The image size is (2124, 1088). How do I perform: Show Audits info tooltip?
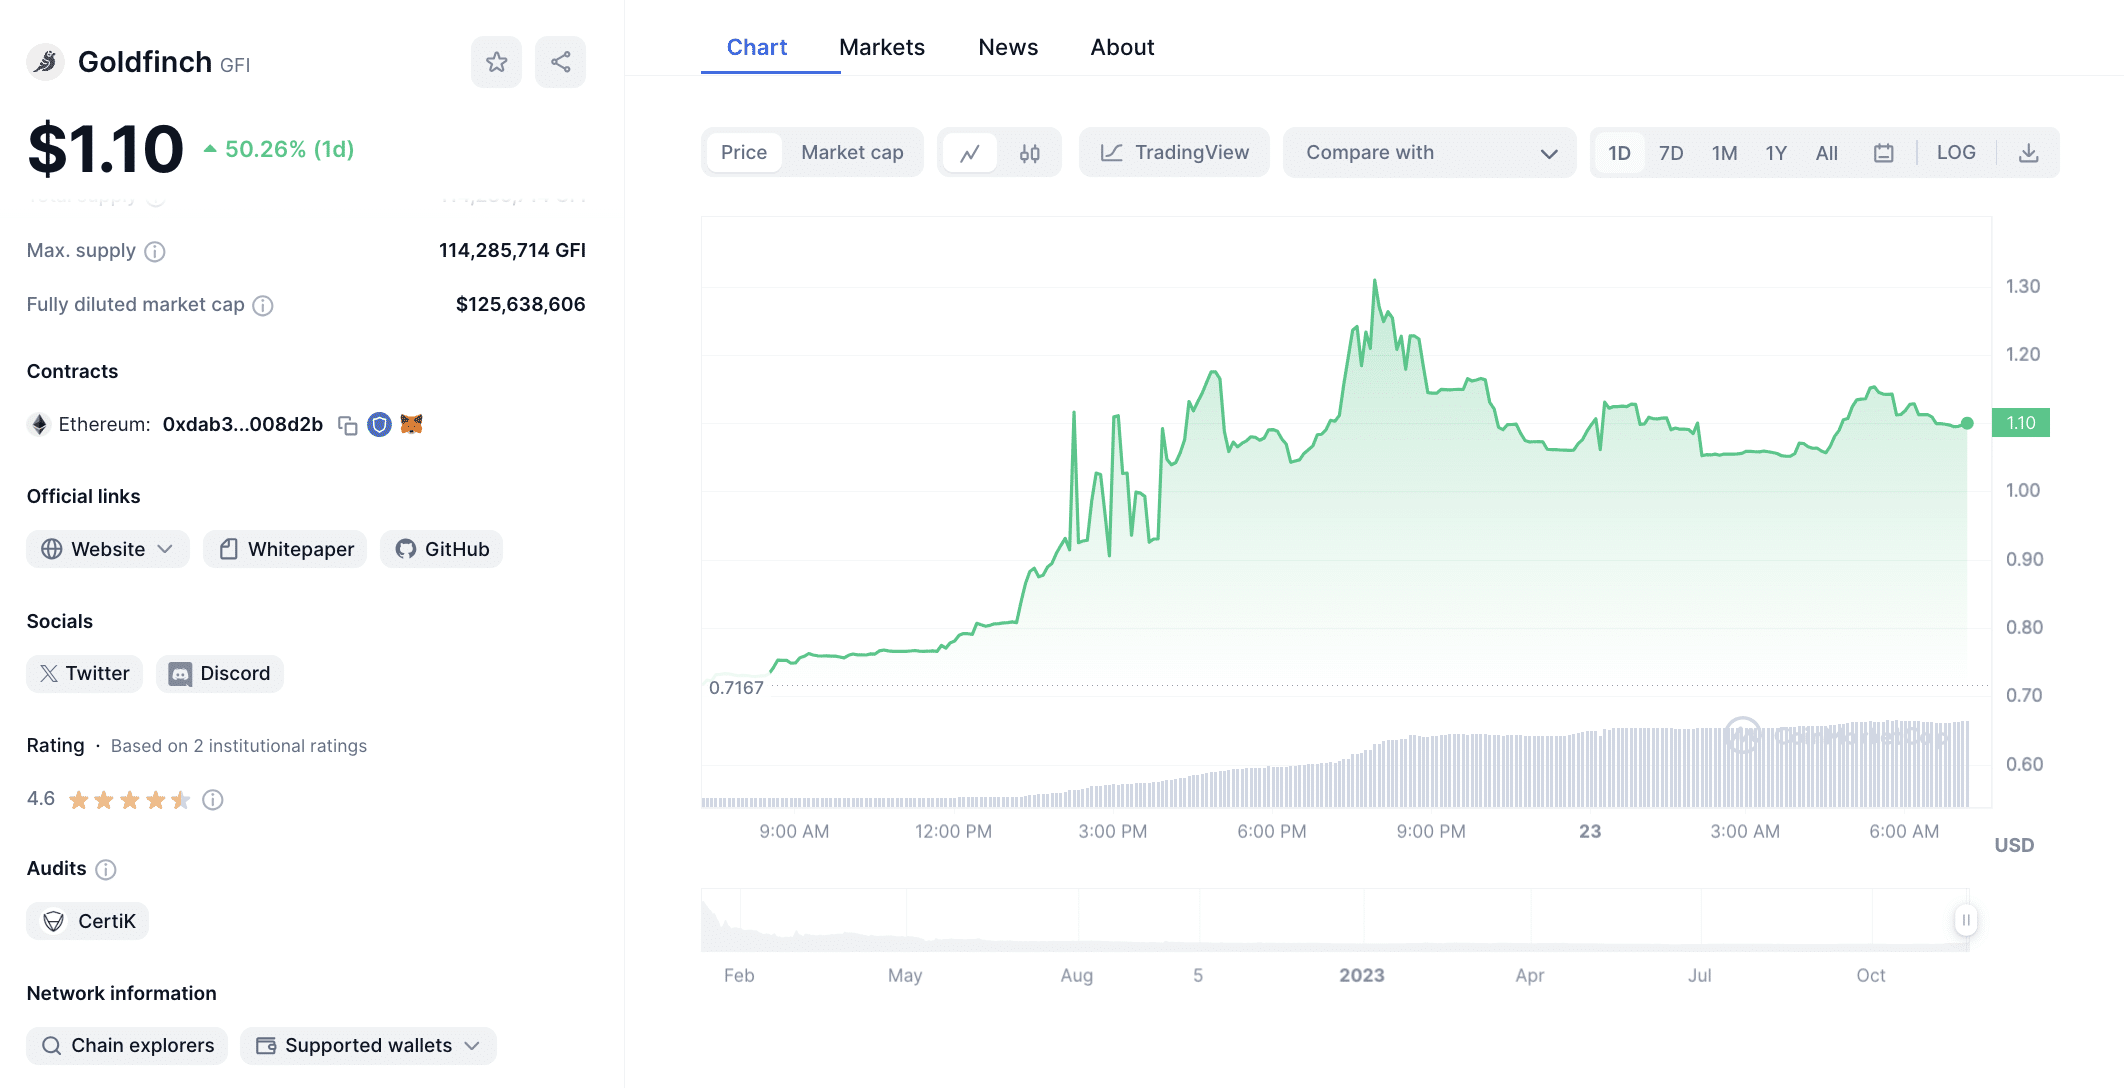(x=106, y=869)
